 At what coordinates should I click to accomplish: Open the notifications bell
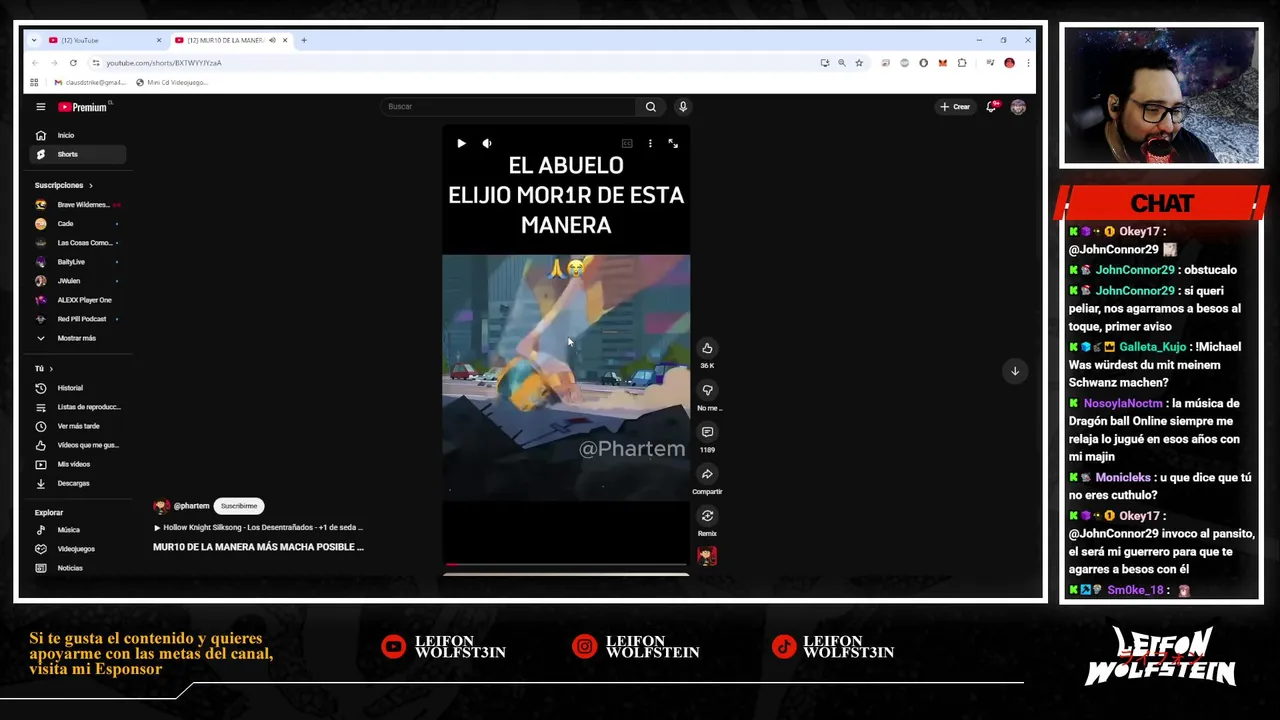point(991,107)
